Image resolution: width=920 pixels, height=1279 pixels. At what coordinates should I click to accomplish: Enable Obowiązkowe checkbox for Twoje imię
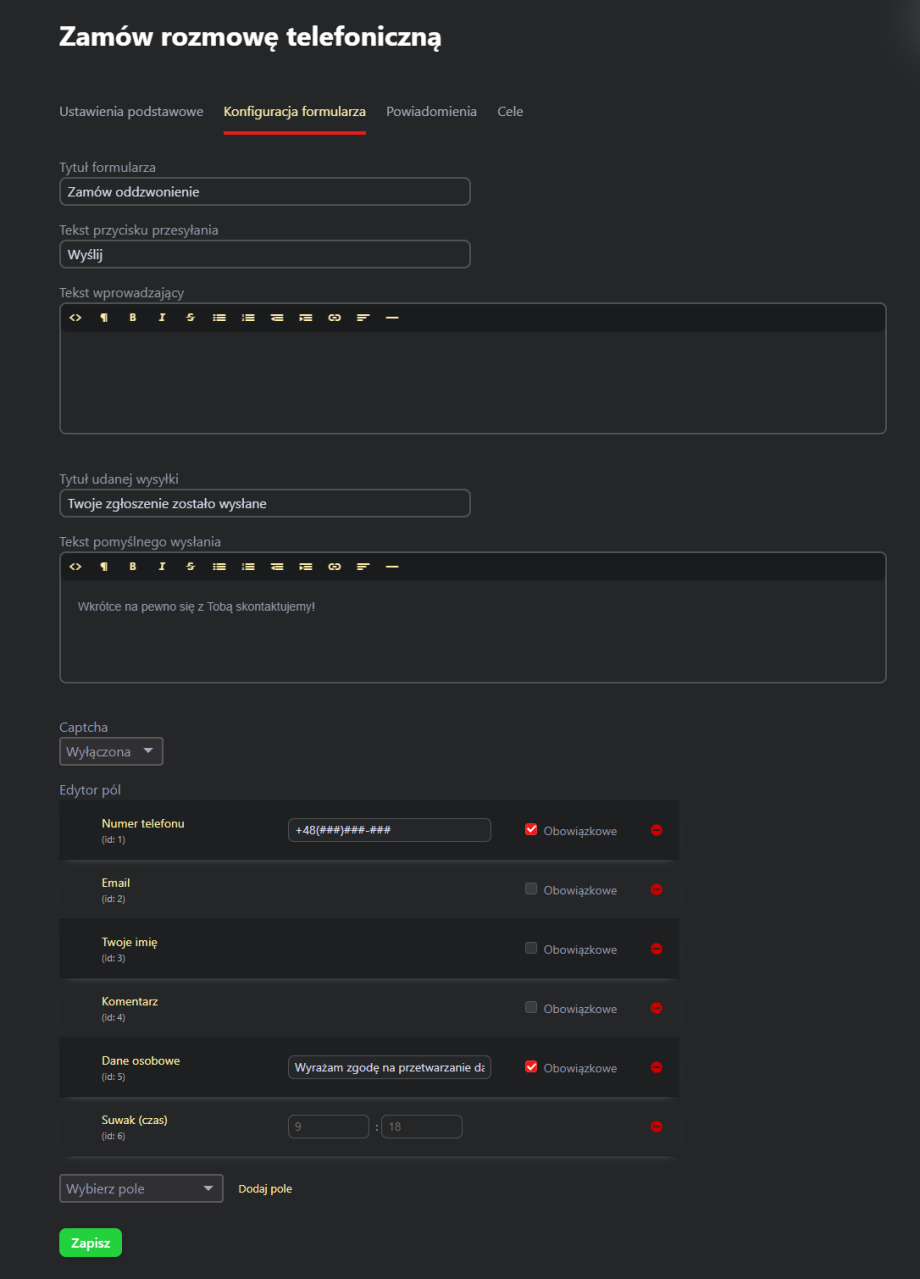(531, 948)
